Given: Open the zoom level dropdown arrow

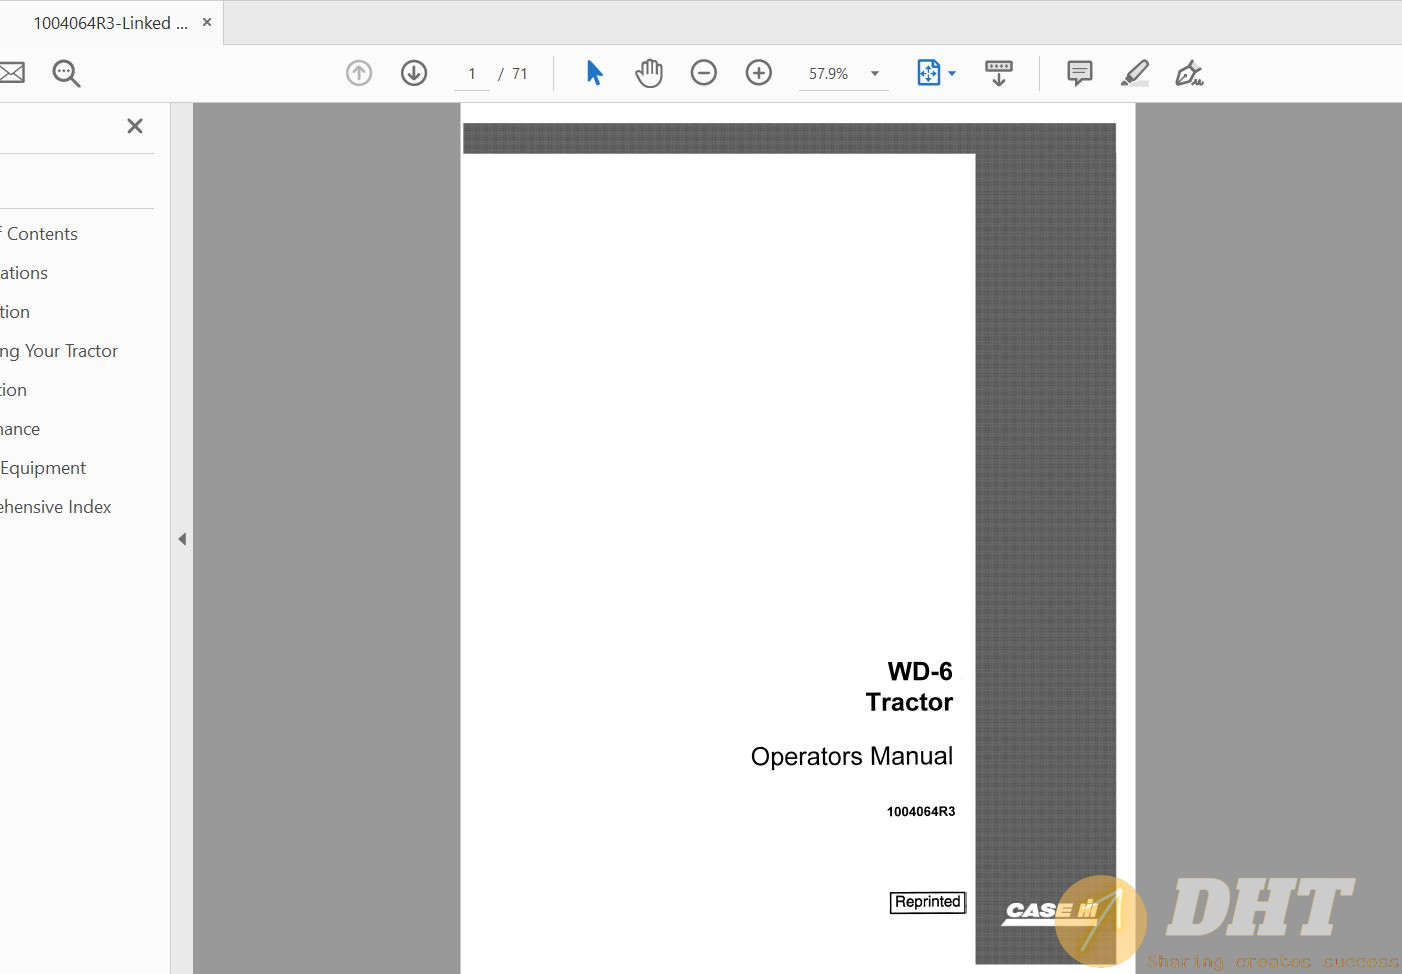Looking at the screenshot, I should coord(875,74).
